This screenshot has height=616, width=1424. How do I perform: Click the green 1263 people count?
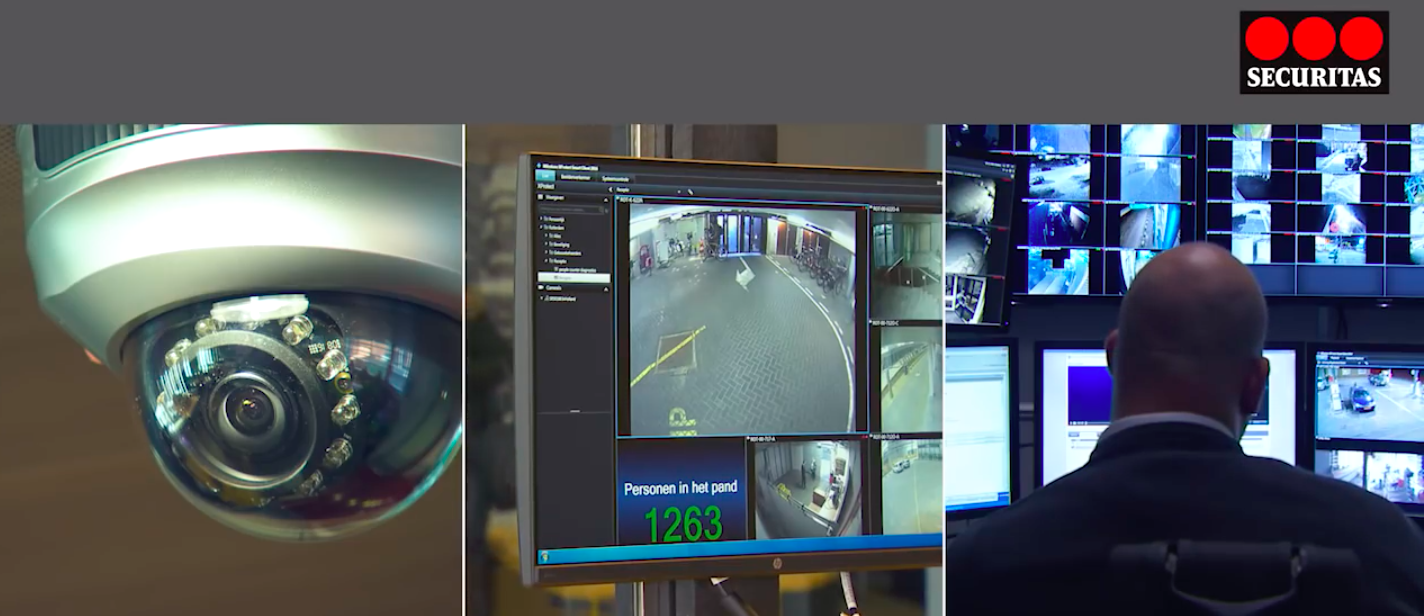coord(683,524)
